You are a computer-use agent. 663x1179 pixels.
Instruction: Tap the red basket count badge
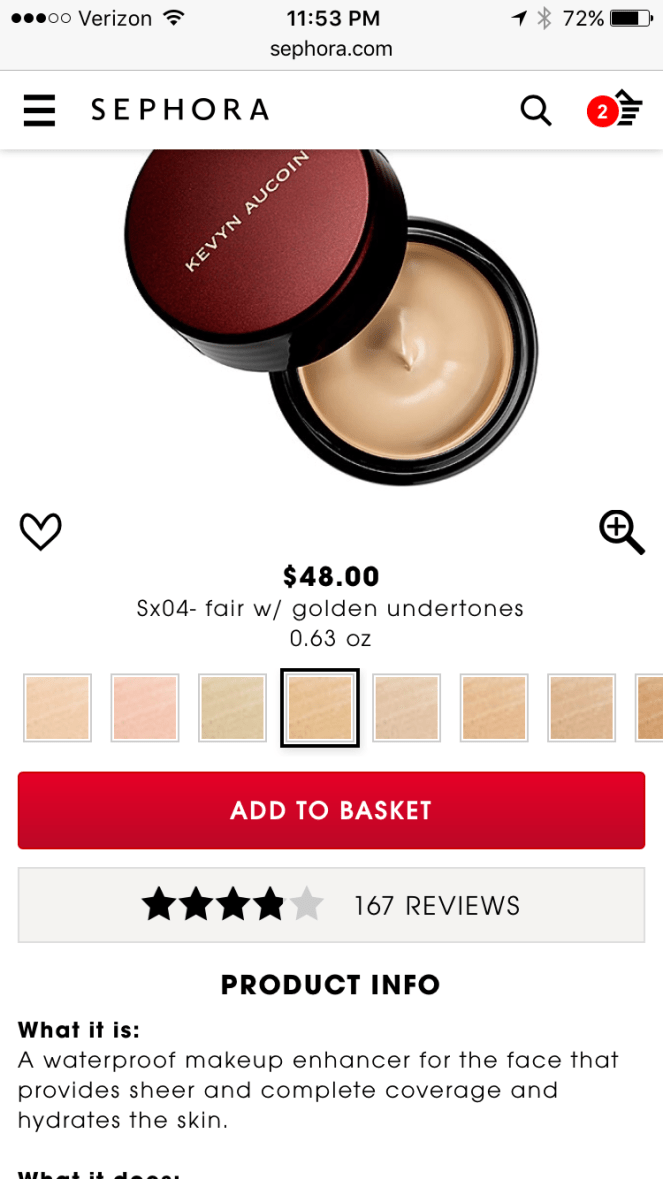click(602, 113)
